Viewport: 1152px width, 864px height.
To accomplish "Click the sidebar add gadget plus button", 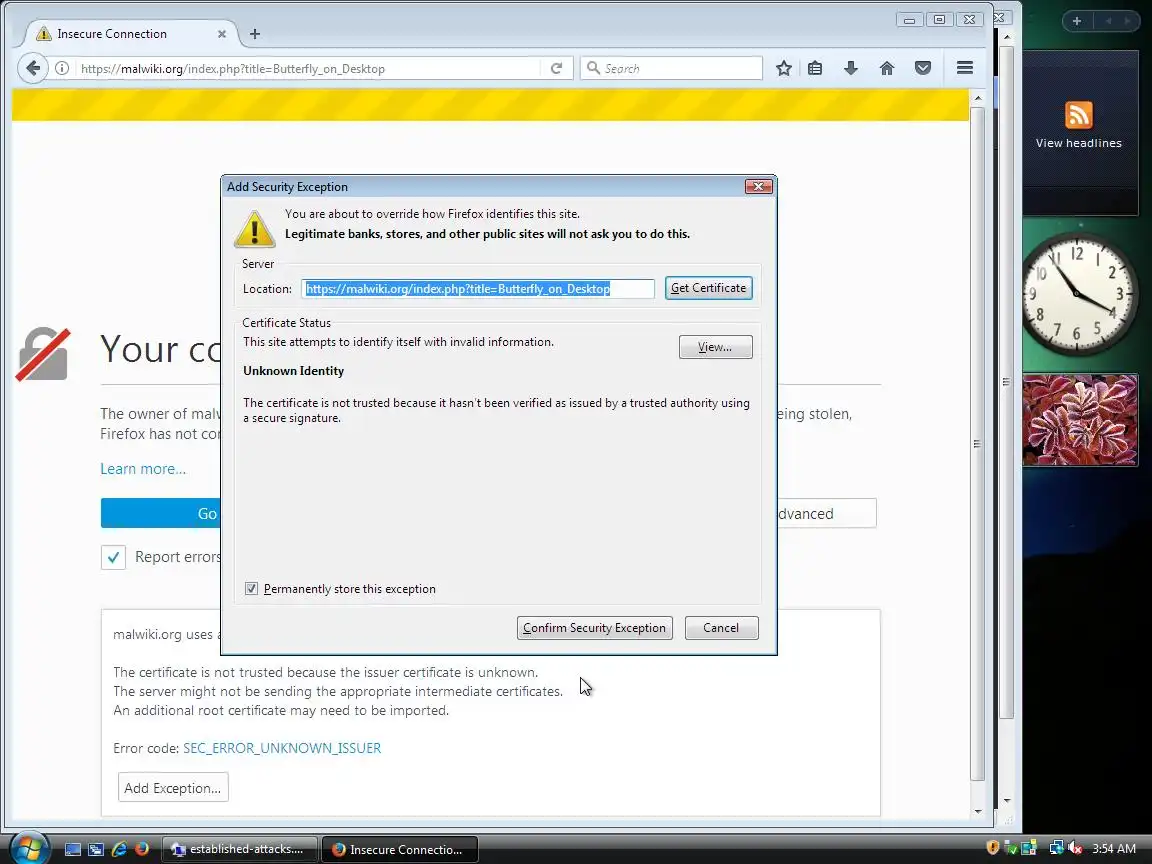I will tap(1076, 21).
